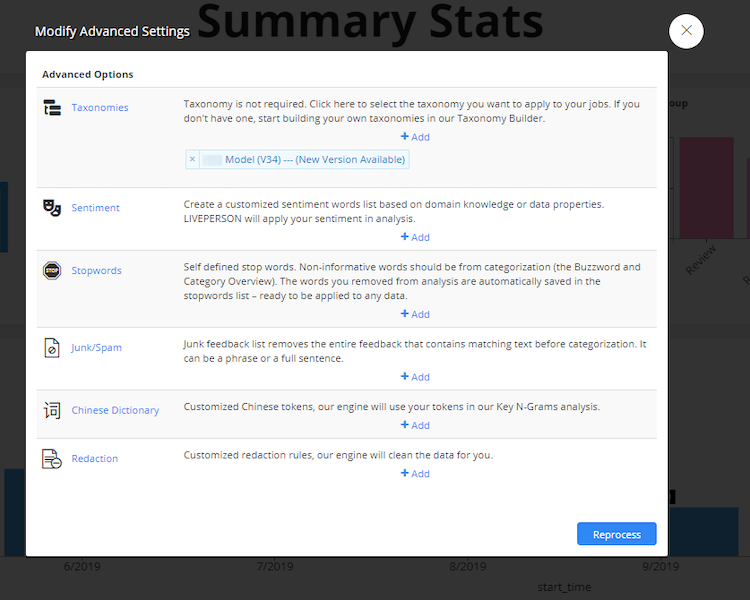The height and width of the screenshot is (600, 750).
Task: Click the Junk/Spam document icon
Action: coord(52,348)
